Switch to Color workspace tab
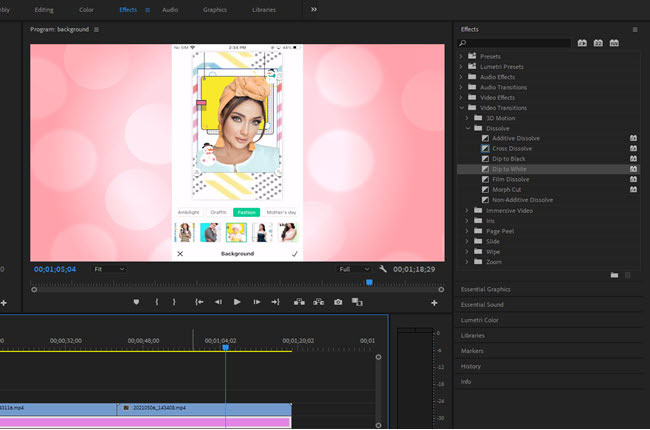 [86, 10]
